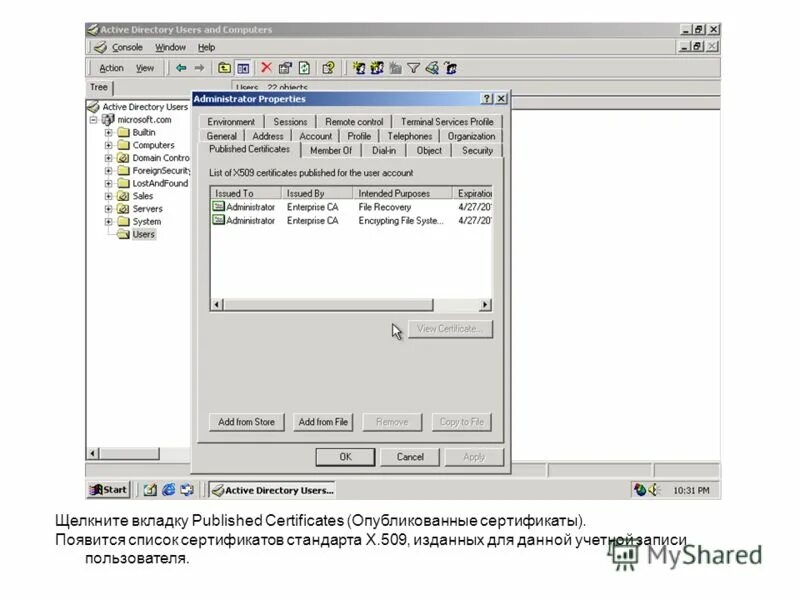Click the microsoft.com domain icon in tree
Screen dimensions: 800x600
[108, 119]
